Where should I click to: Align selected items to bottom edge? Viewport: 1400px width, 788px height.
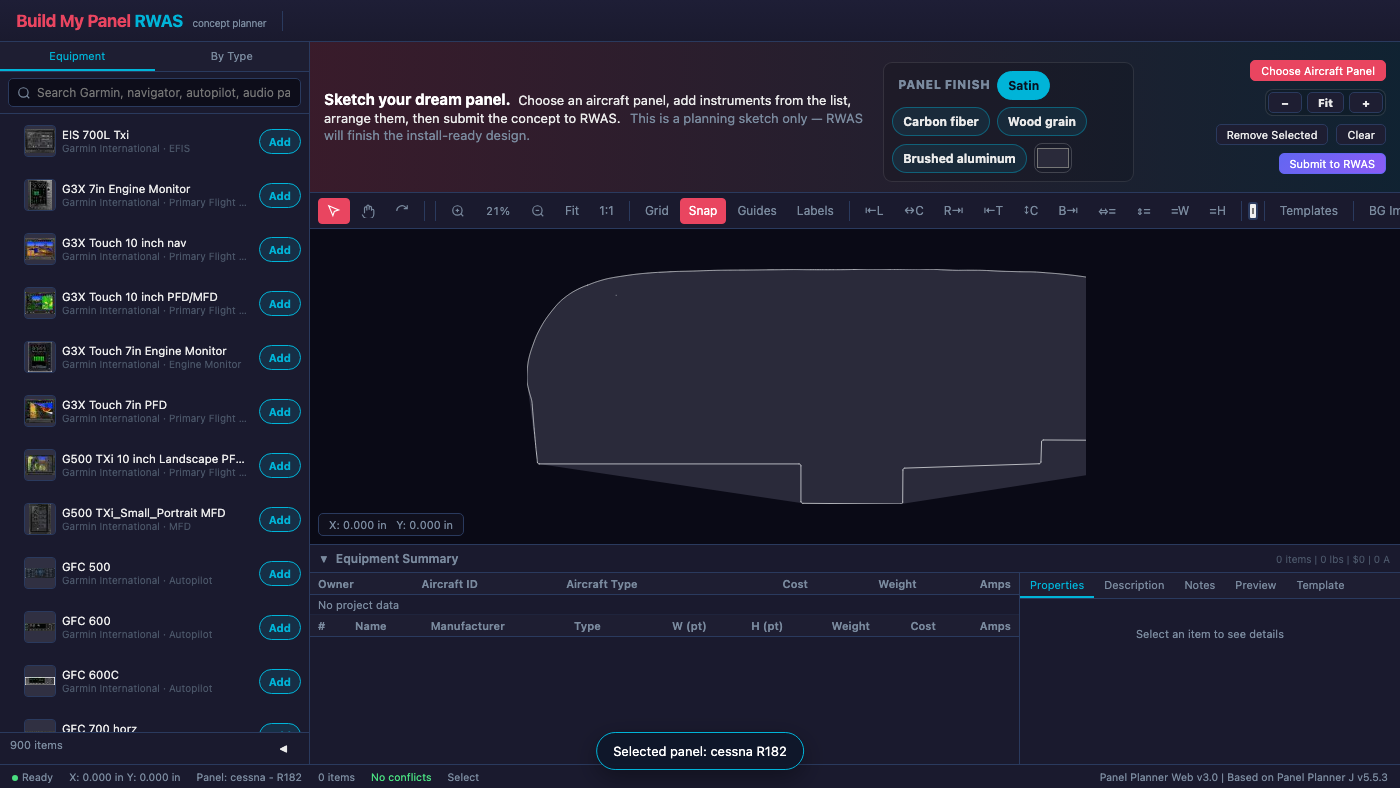coord(1068,211)
